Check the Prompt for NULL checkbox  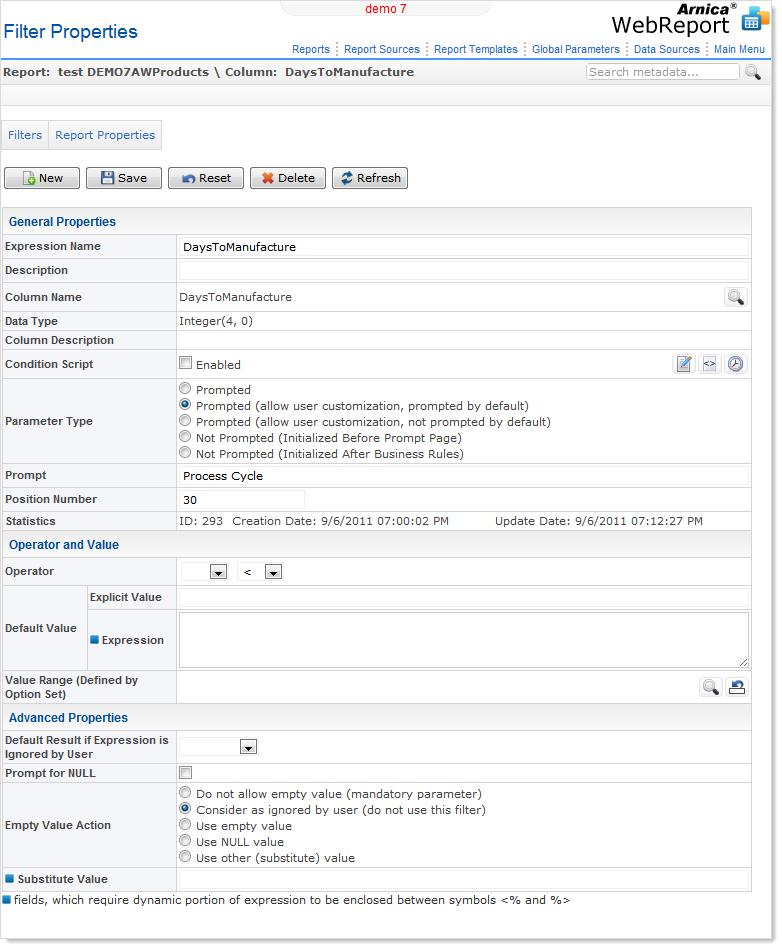[185, 772]
